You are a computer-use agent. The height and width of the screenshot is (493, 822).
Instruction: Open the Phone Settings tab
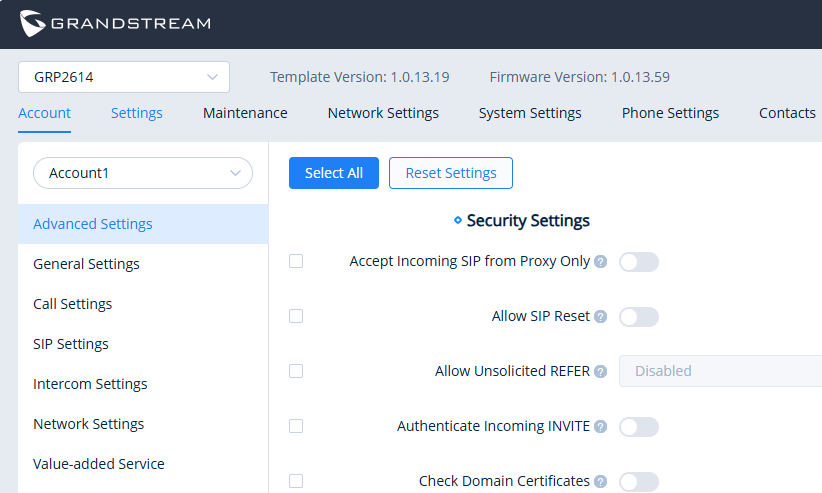[670, 113]
